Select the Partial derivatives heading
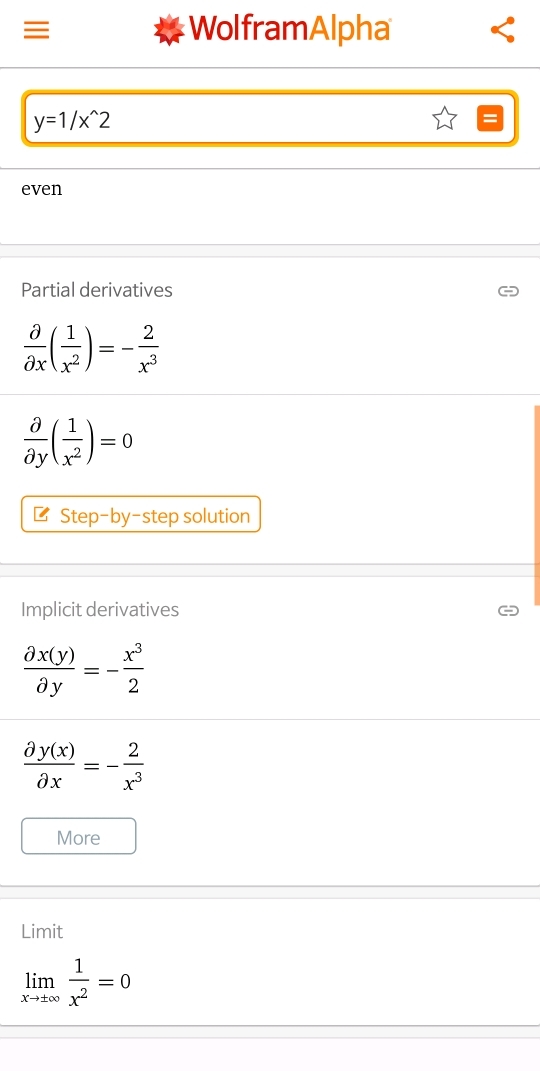Viewport: 540px width, 1071px height. 97,290
